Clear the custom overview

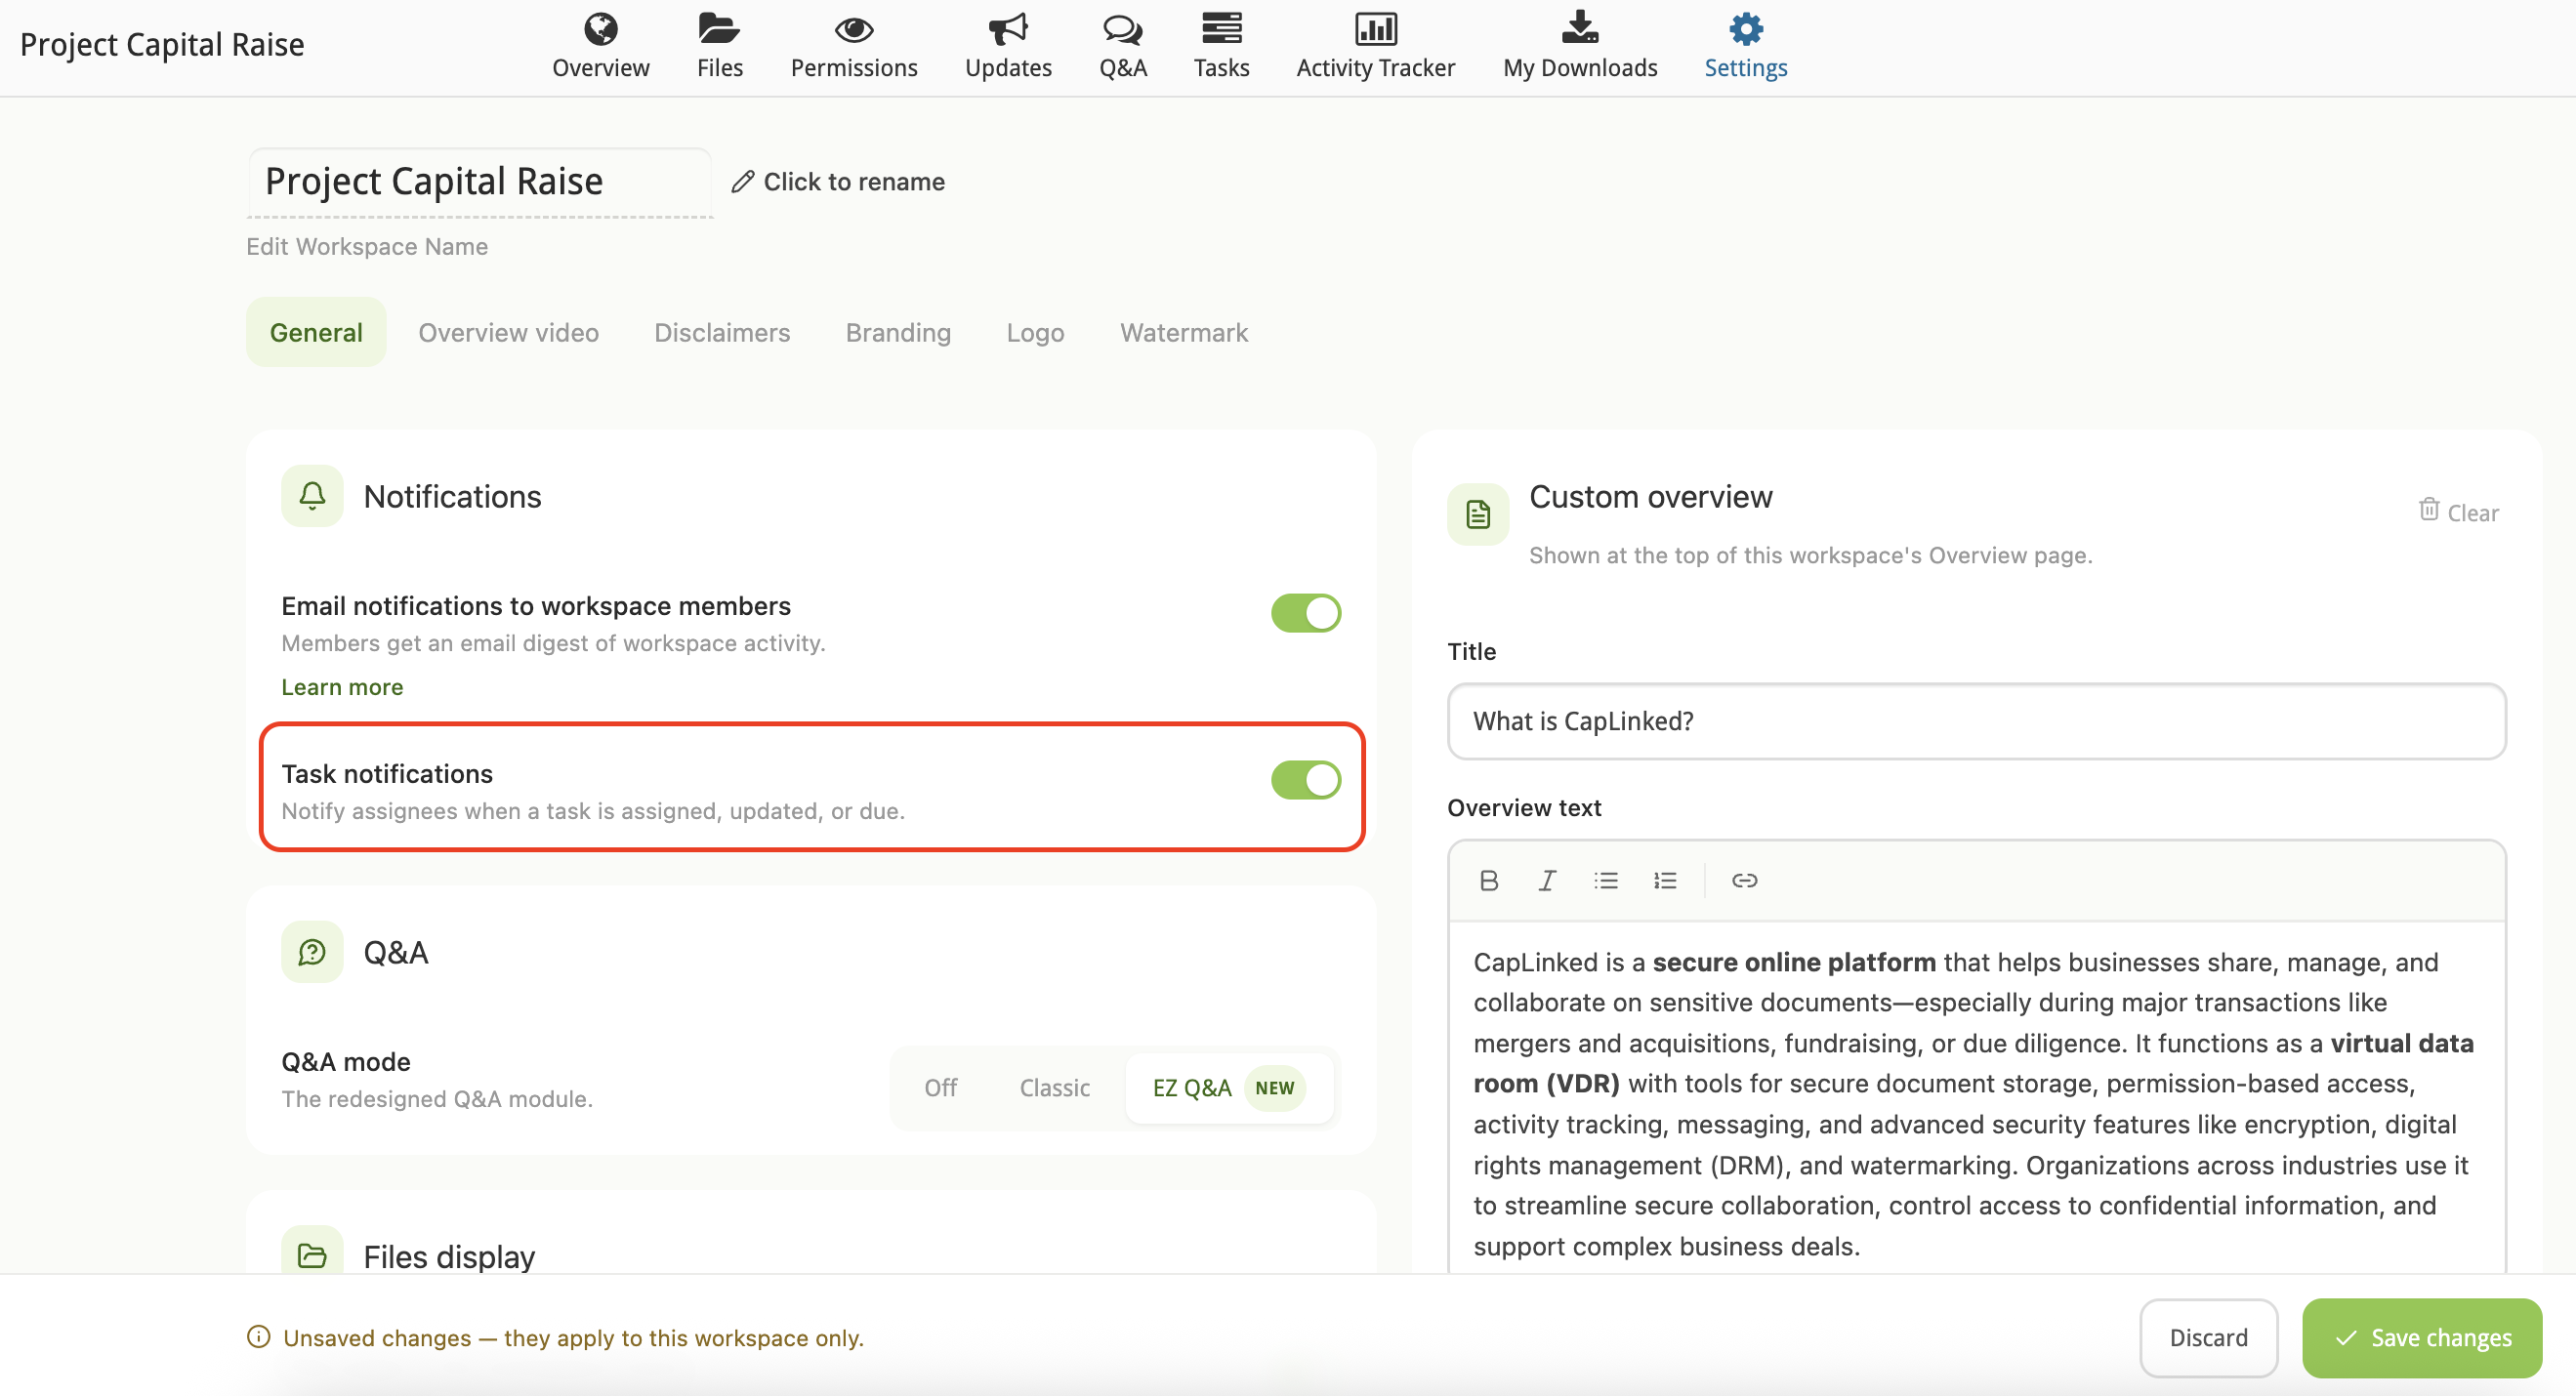(2458, 512)
